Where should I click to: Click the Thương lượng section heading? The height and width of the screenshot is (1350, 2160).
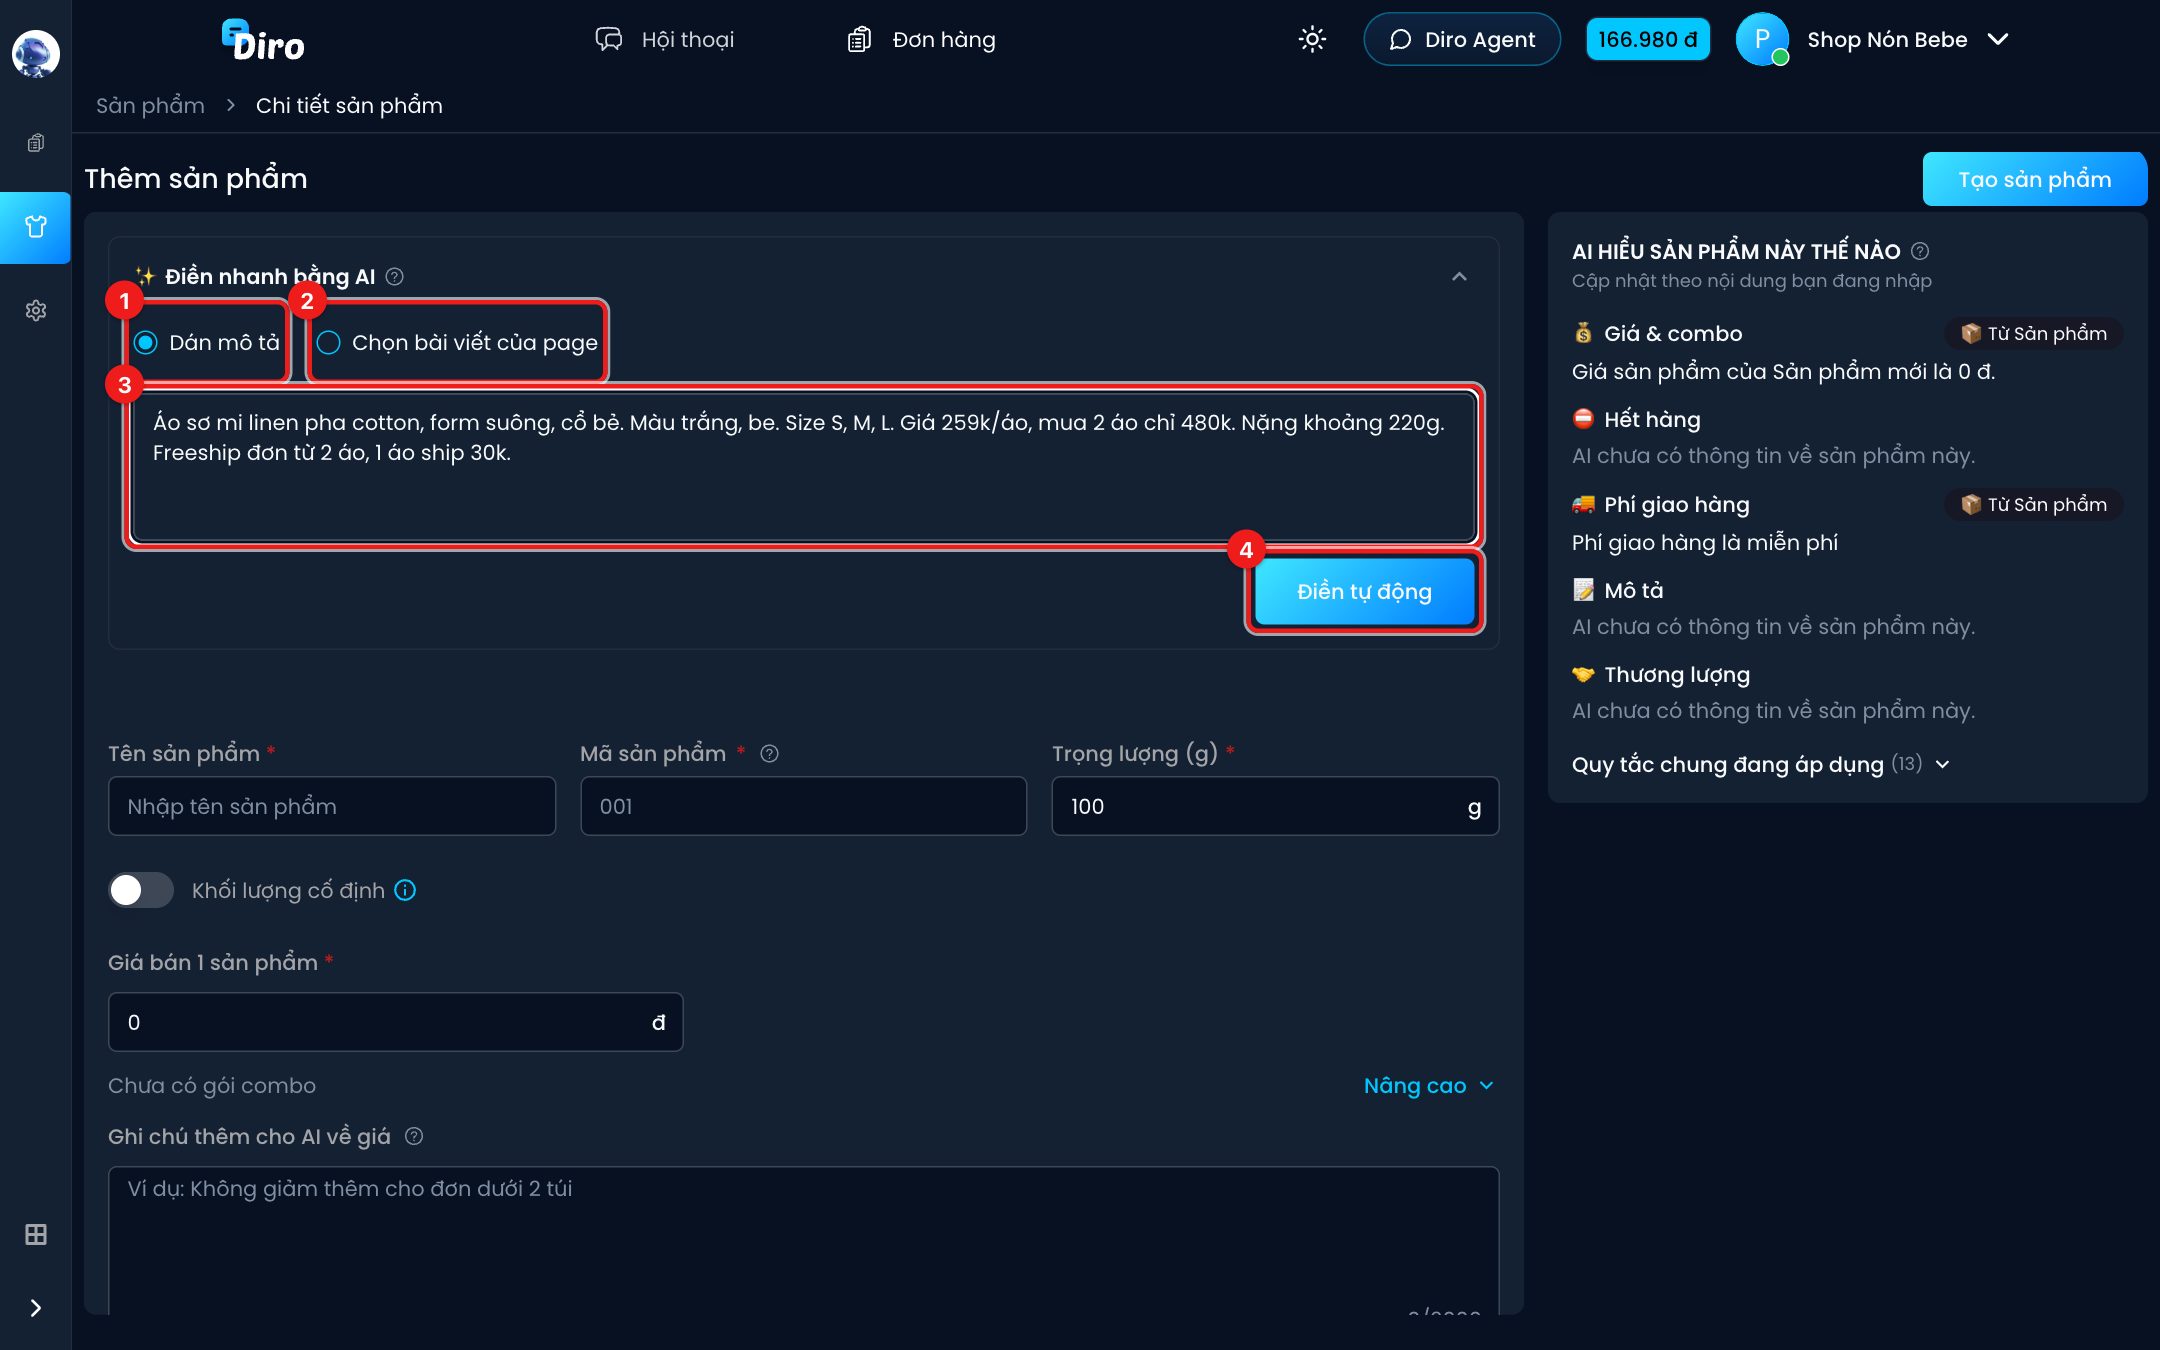(1676, 675)
